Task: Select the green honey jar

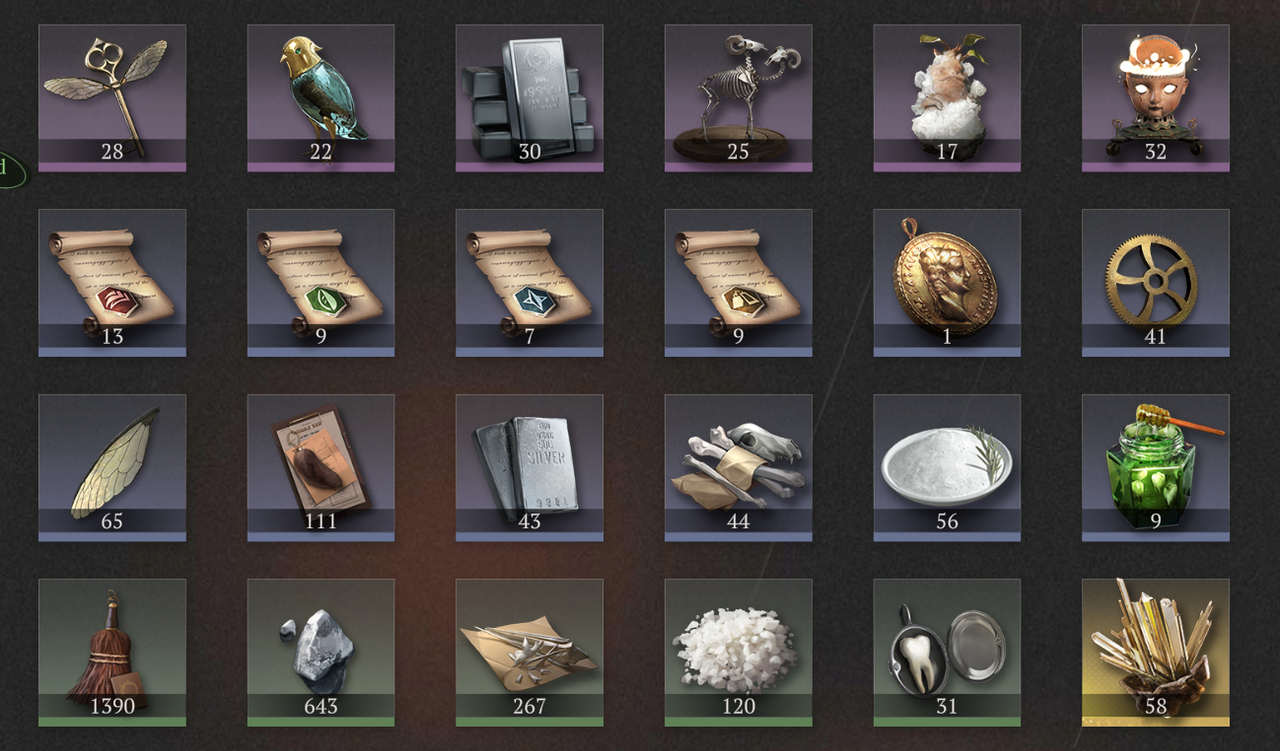Action: tap(1155, 468)
